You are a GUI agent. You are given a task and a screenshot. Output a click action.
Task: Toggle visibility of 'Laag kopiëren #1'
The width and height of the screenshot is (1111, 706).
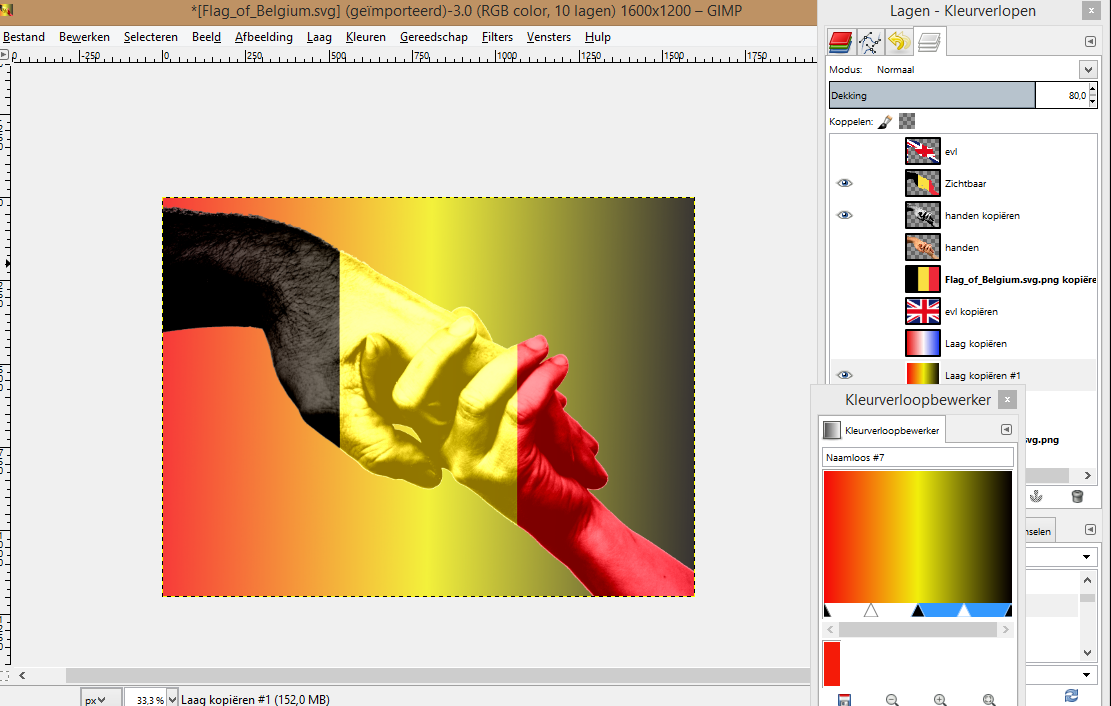coord(845,375)
